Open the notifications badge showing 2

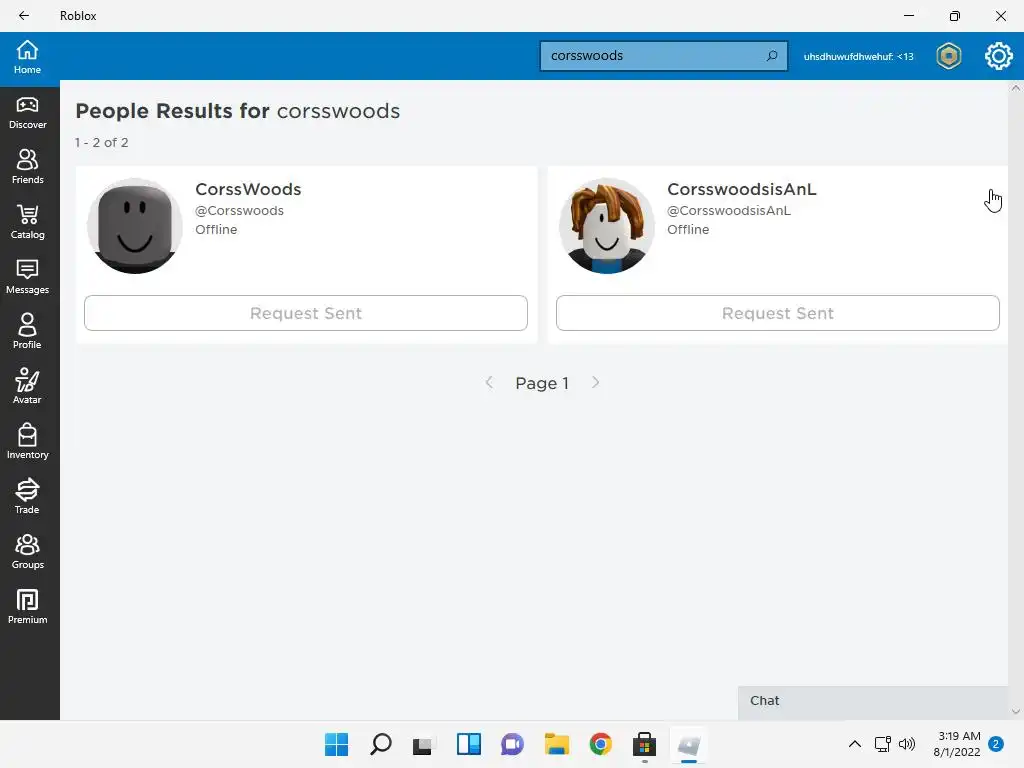[x=996, y=744]
